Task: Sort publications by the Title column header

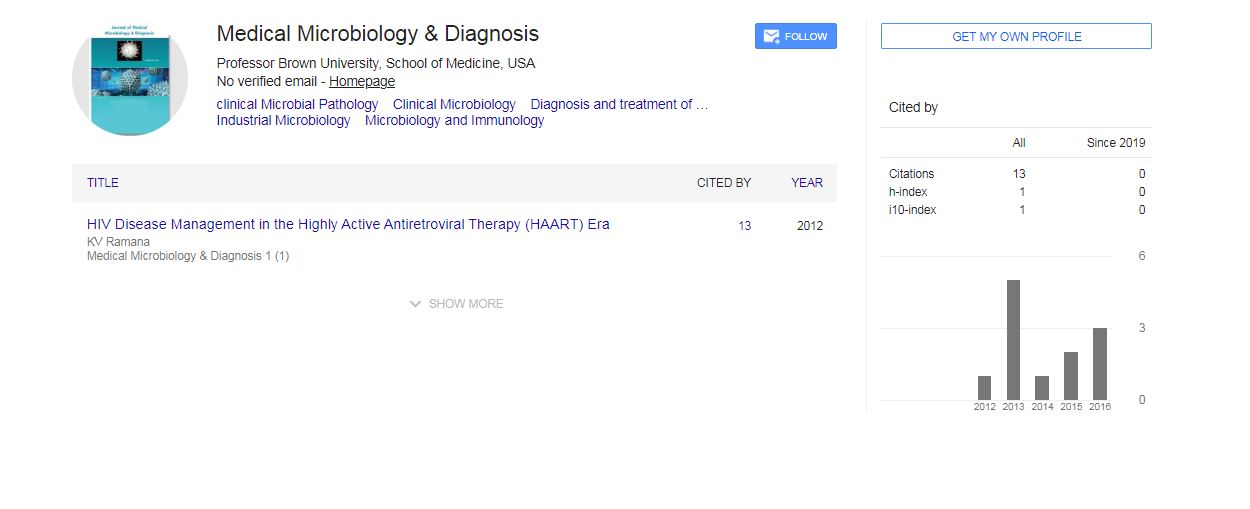Action: 103,183
